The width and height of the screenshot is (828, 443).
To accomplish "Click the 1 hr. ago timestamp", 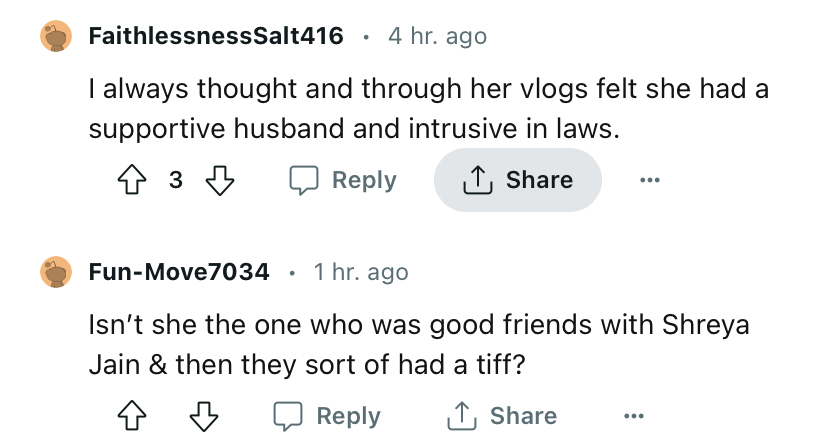I will click(x=360, y=272).
